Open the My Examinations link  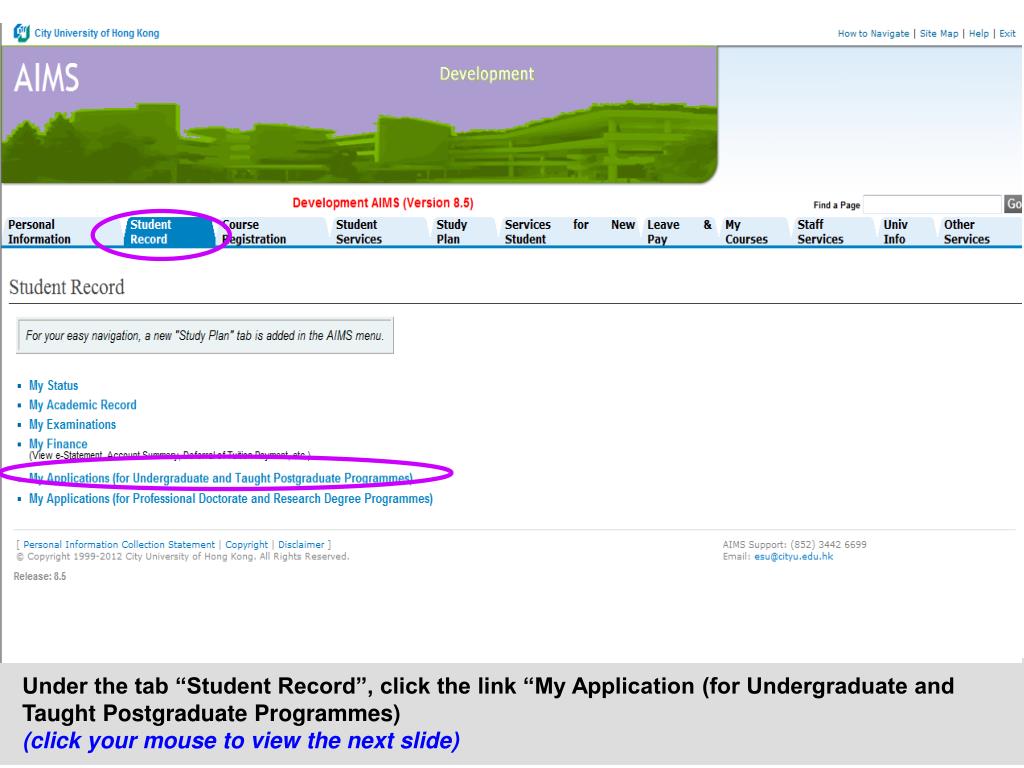tap(72, 424)
